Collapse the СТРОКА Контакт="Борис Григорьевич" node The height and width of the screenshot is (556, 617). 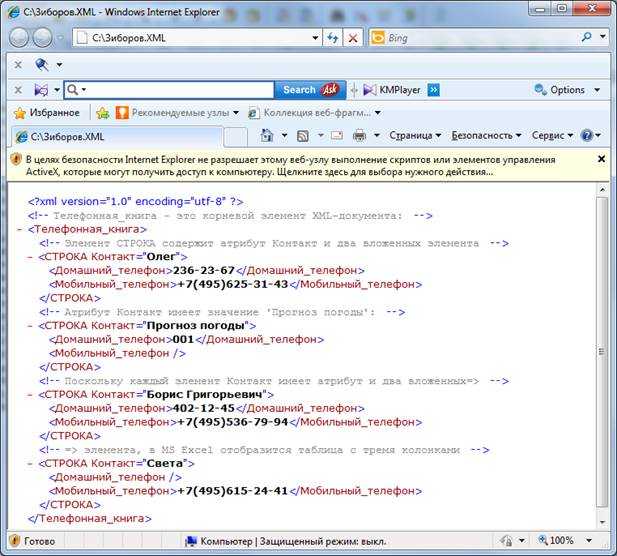coord(30,395)
